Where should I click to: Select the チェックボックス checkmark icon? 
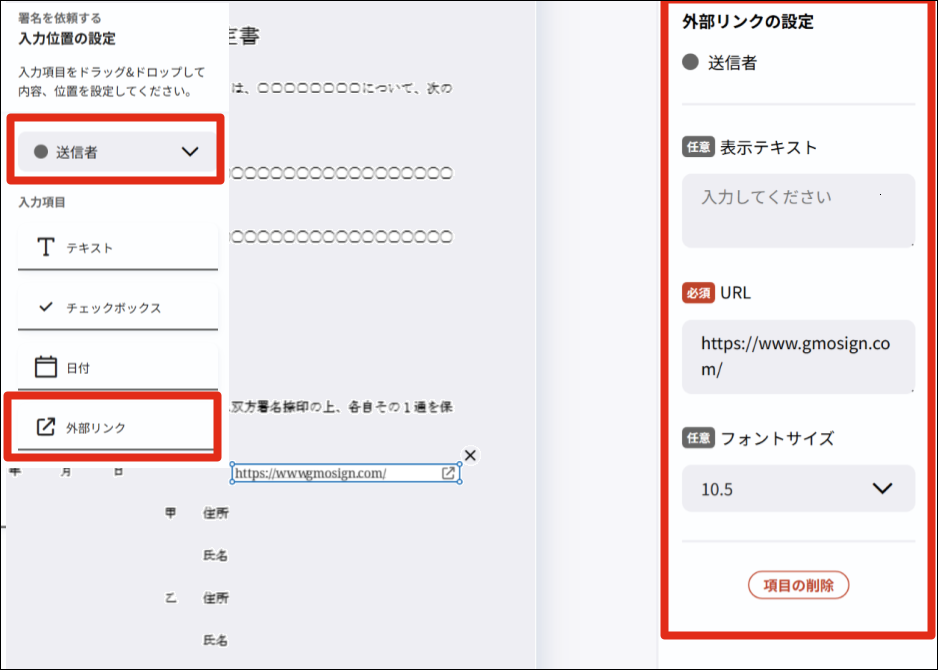point(45,307)
